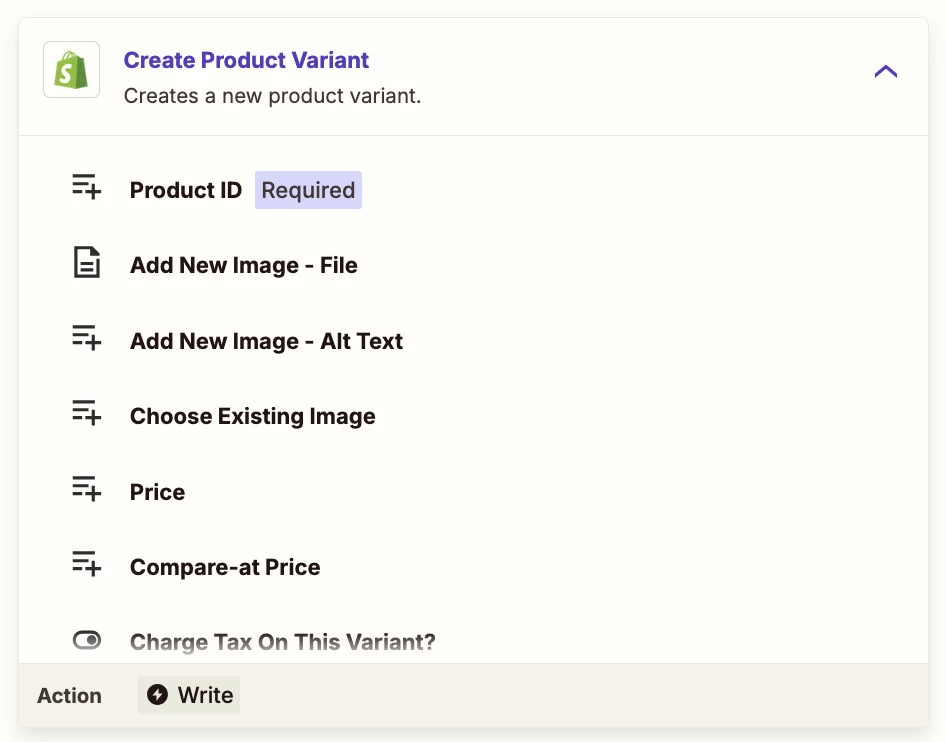
Task: Click the toggle icon beside Charge Tax On This Variant
Action: [x=87, y=639]
